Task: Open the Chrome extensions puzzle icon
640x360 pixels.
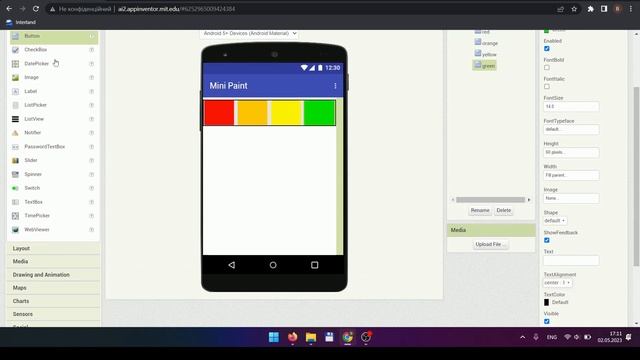Action: point(590,9)
